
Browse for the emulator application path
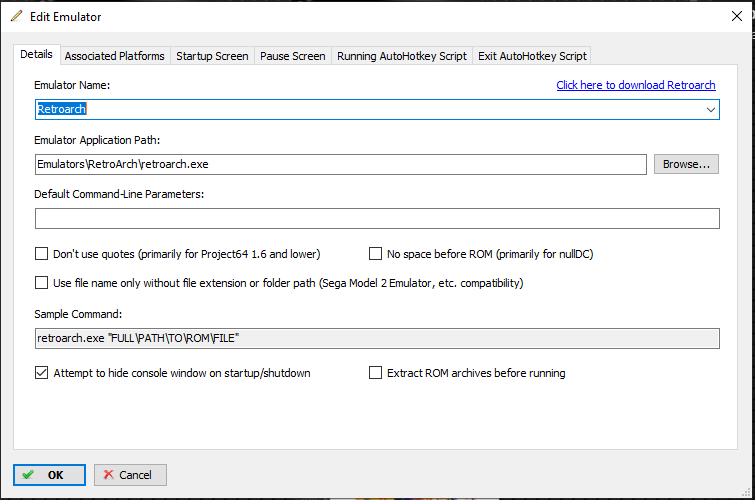686,164
